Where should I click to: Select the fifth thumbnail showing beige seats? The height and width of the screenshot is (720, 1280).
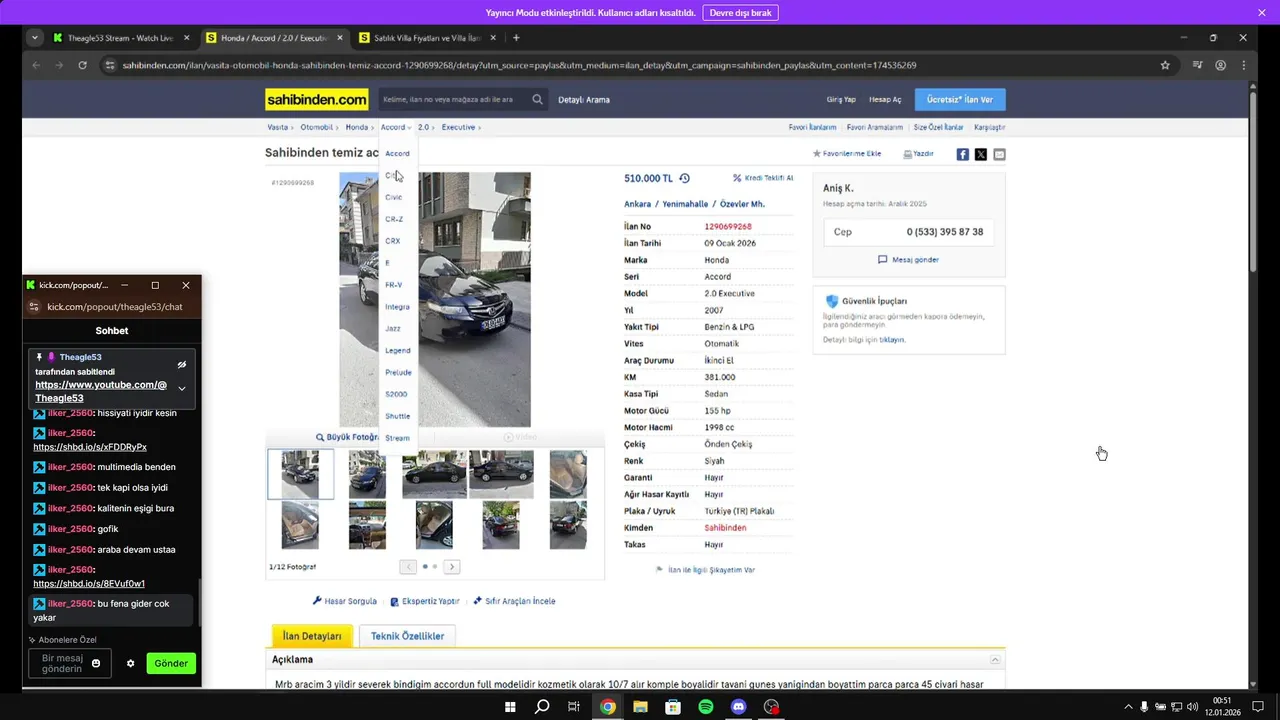(568, 474)
